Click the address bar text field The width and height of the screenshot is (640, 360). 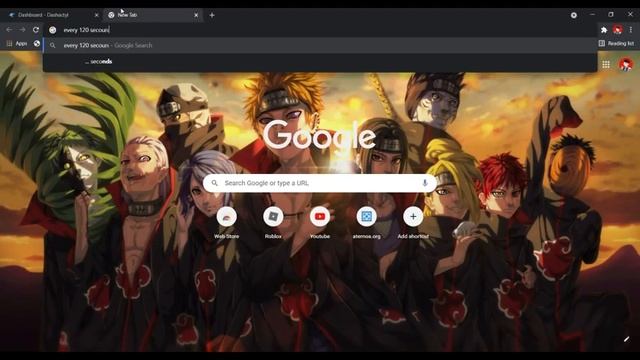(x=320, y=30)
